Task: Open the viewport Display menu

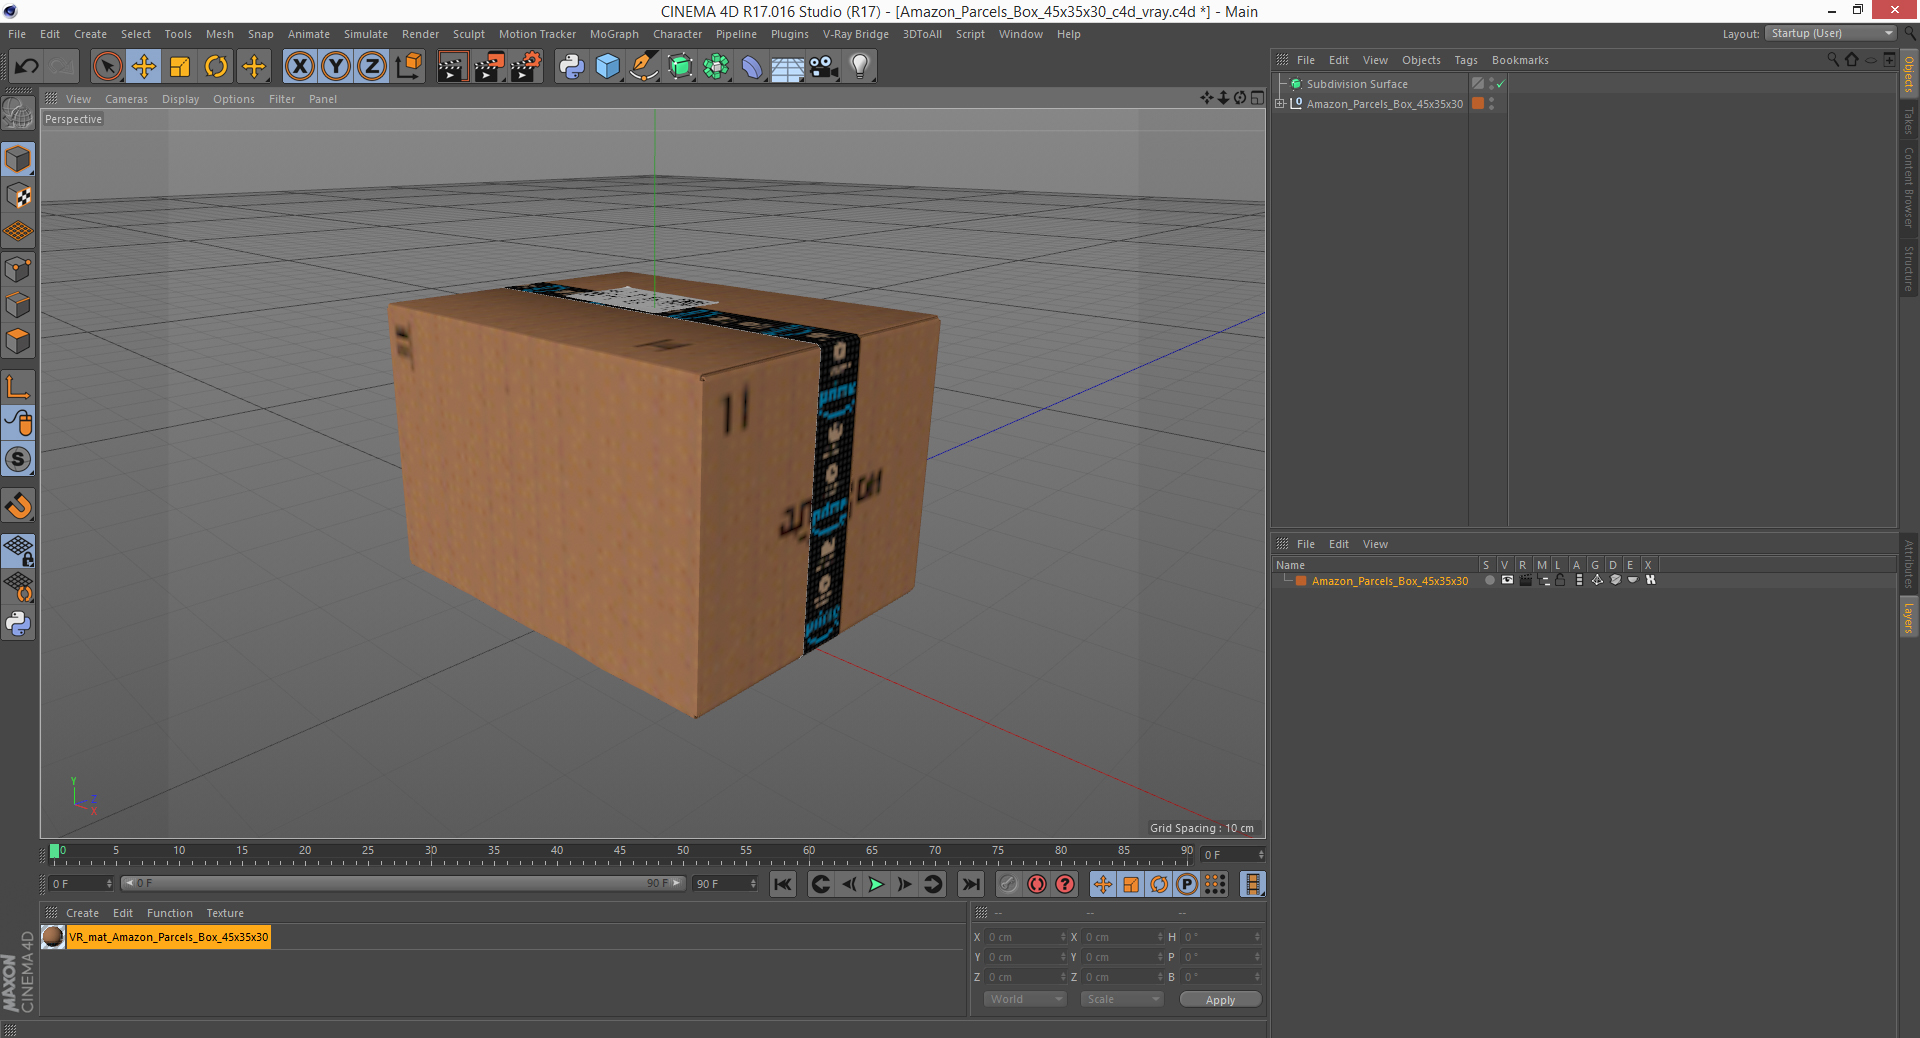Action: tap(180, 99)
